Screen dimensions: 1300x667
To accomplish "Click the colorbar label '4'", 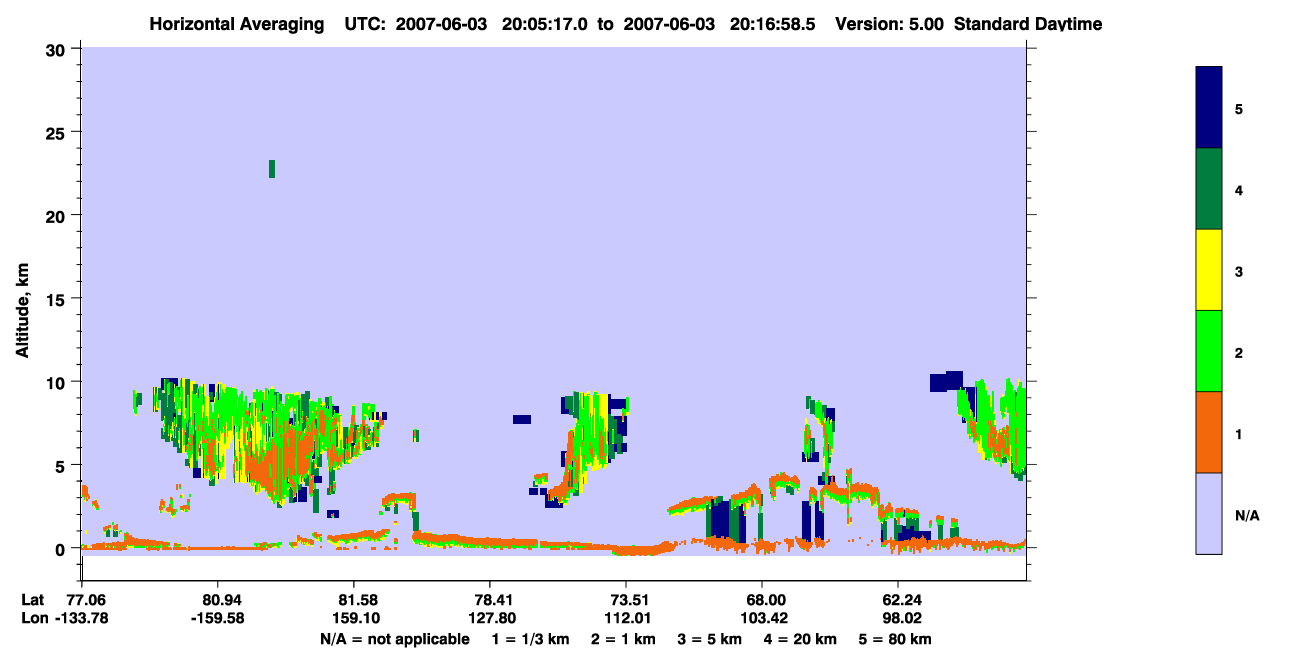I will point(1239,190).
